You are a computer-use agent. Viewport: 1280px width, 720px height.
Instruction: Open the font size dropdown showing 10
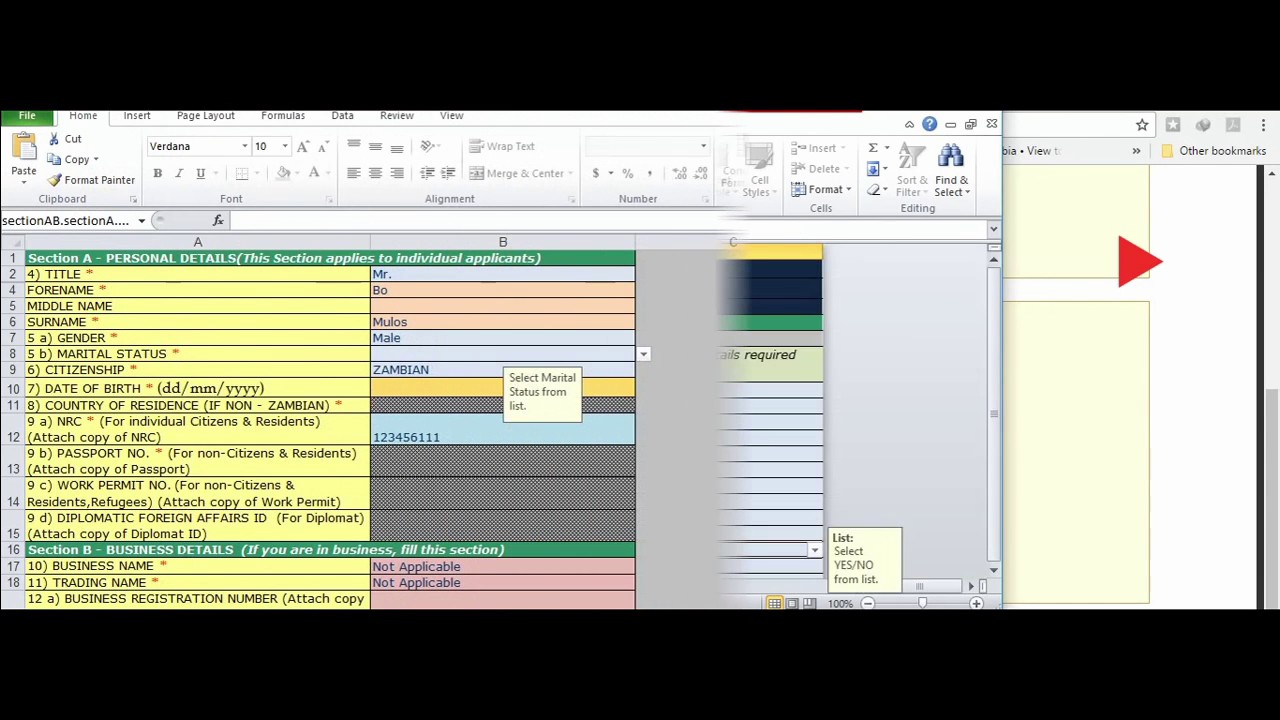[285, 147]
